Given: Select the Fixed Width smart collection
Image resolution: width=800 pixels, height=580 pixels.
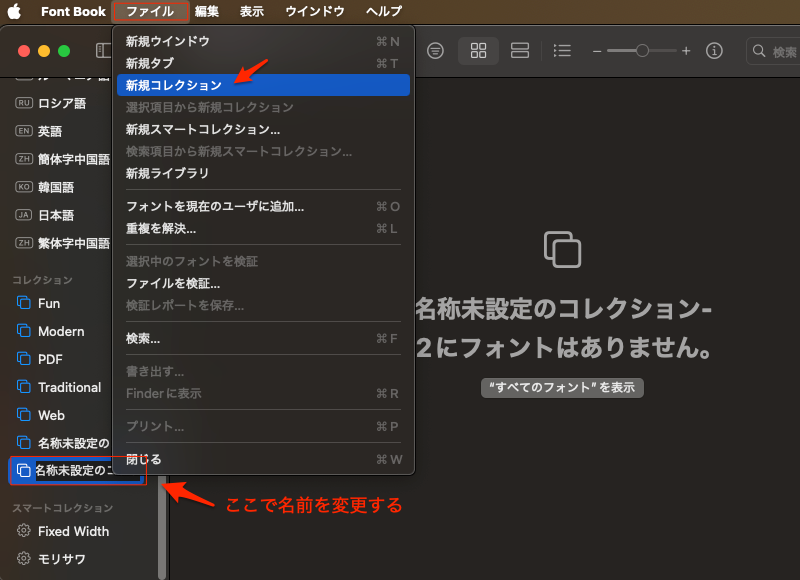Looking at the screenshot, I should [x=73, y=531].
